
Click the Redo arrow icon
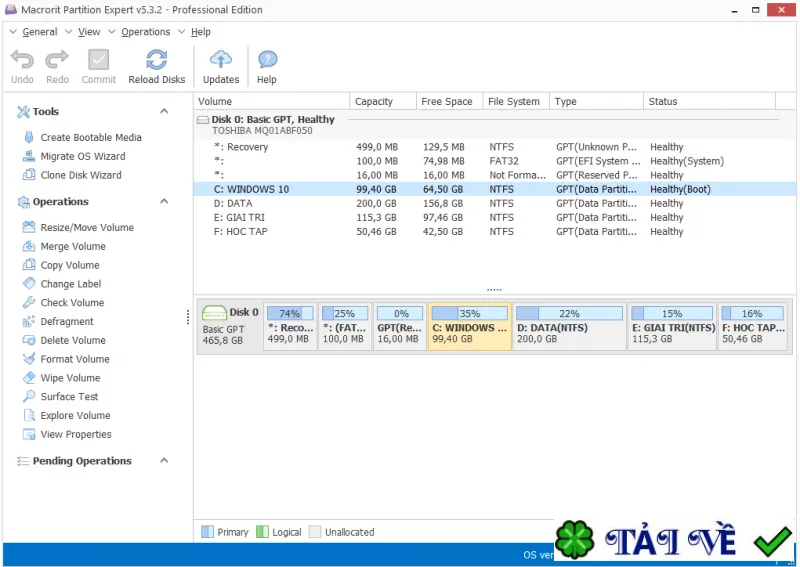pos(57,60)
